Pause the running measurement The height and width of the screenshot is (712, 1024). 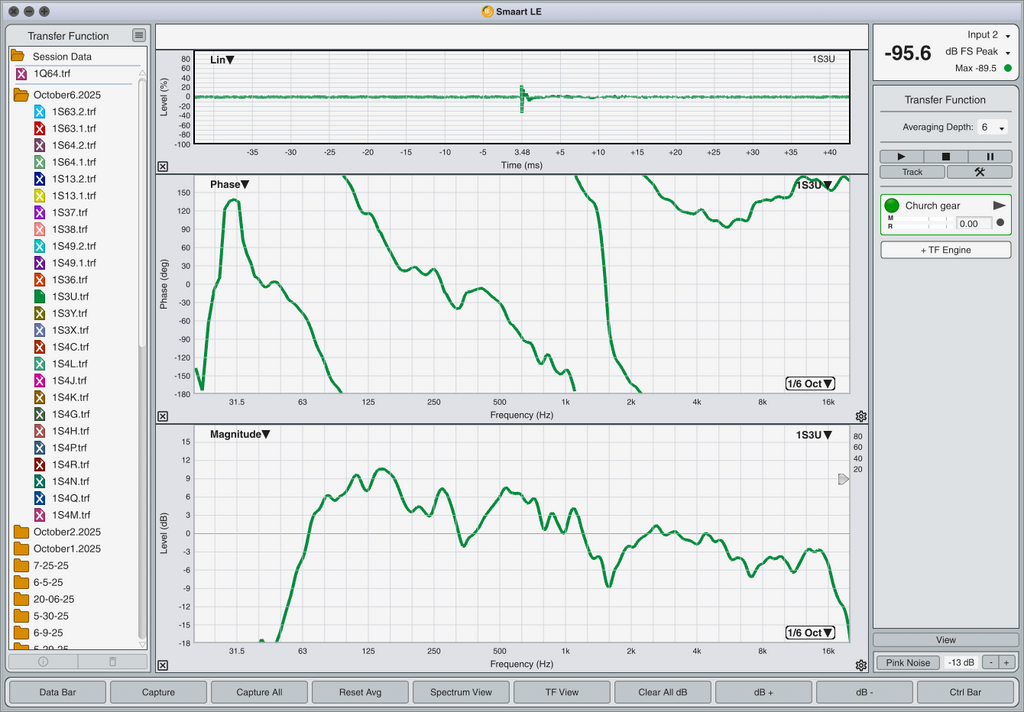coord(990,157)
